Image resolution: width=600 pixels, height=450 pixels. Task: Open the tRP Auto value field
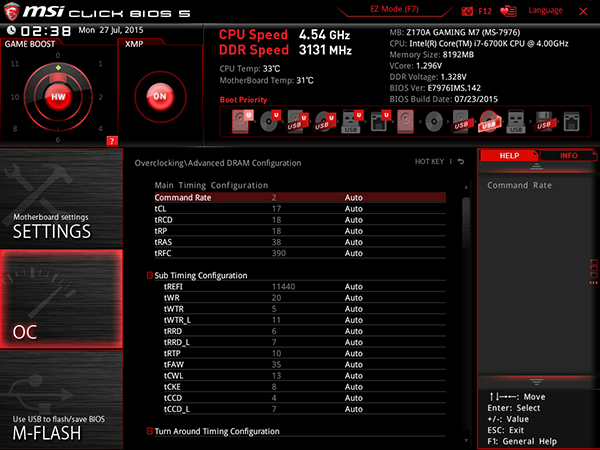pyautogui.click(x=354, y=231)
